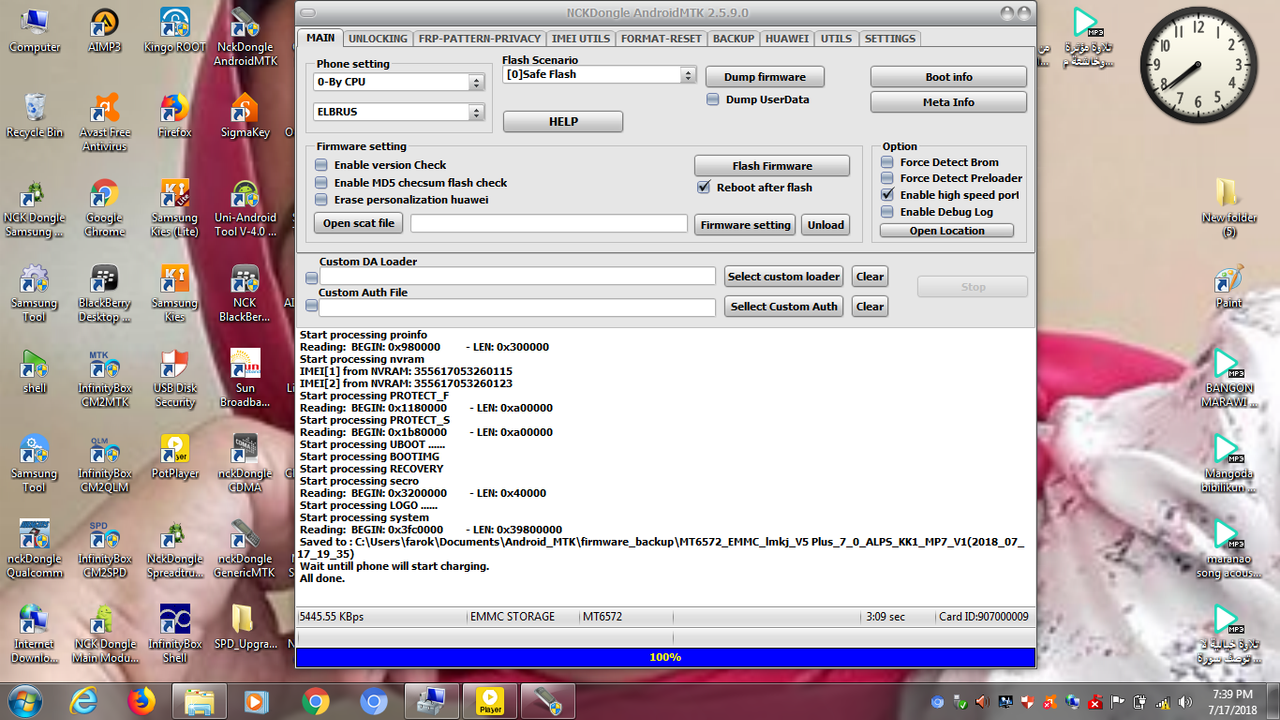
Task: Click the Dump firmware button
Action: pyautogui.click(x=765, y=77)
